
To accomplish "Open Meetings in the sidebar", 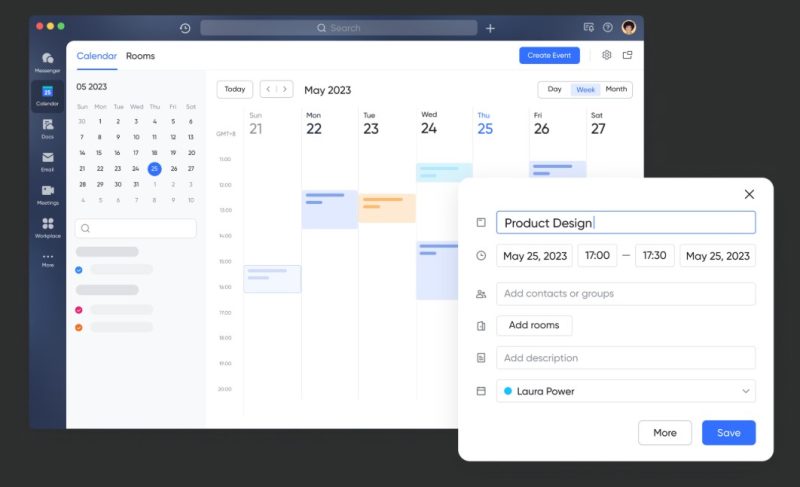I will pos(47,195).
